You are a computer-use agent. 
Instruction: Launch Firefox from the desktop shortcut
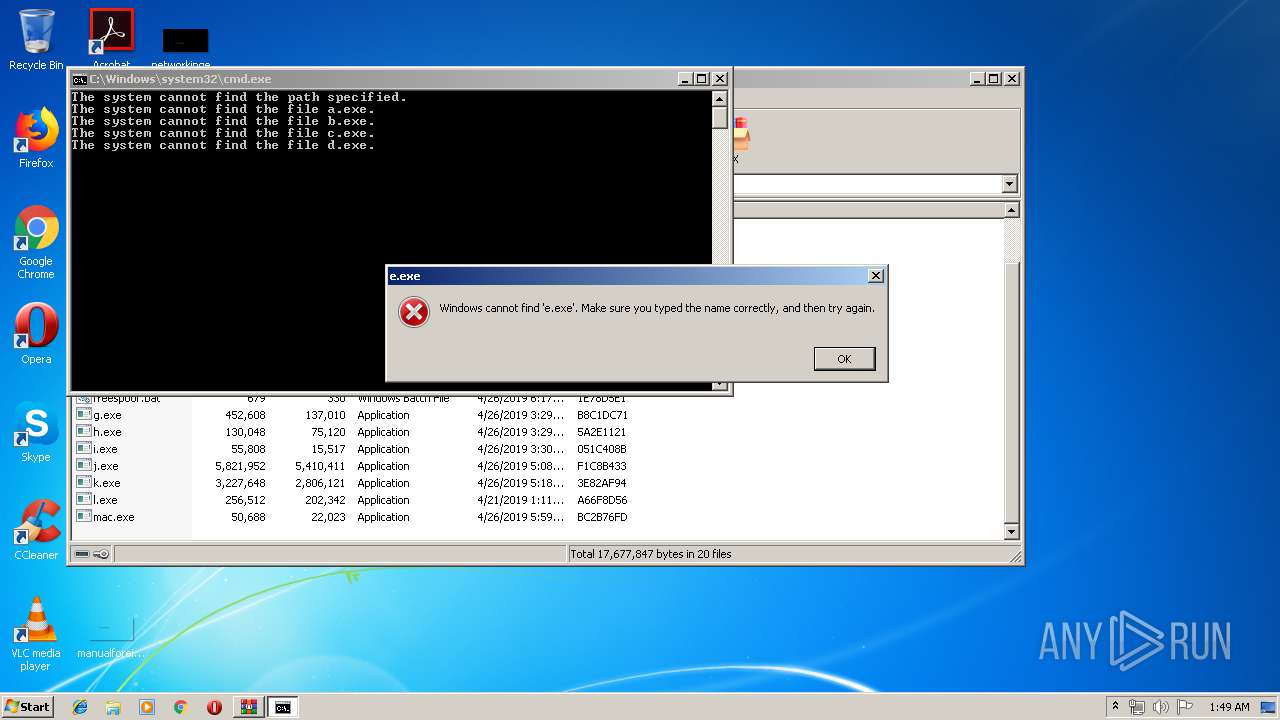36,138
